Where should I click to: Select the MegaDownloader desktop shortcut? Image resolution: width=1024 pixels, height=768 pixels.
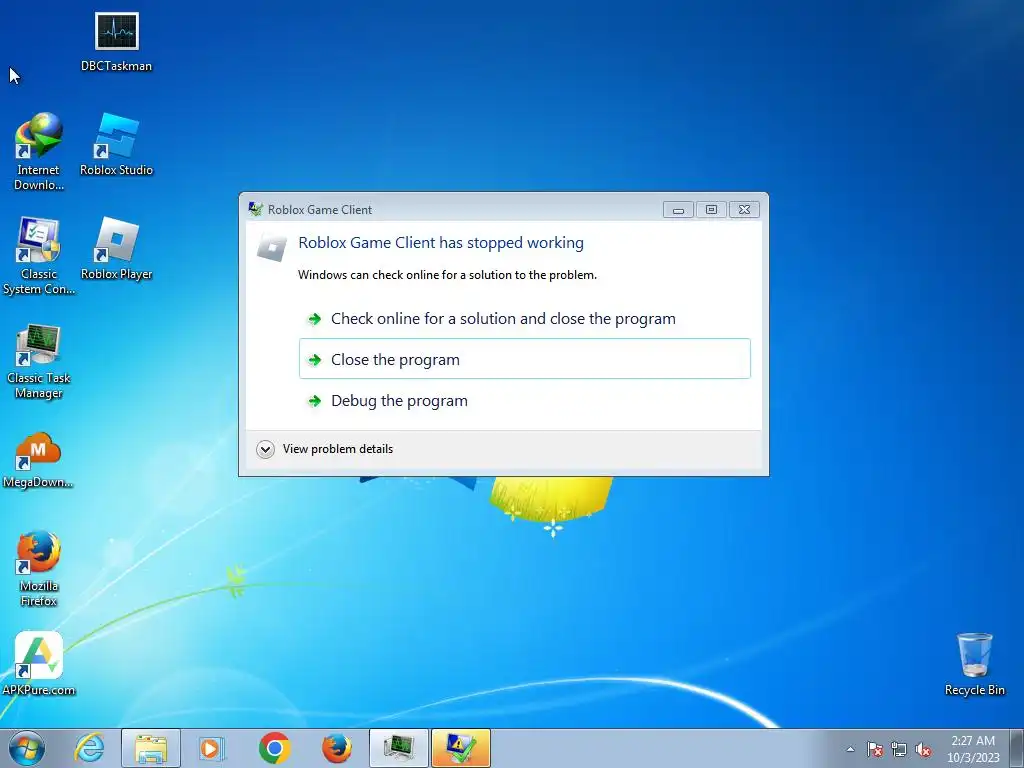38,460
